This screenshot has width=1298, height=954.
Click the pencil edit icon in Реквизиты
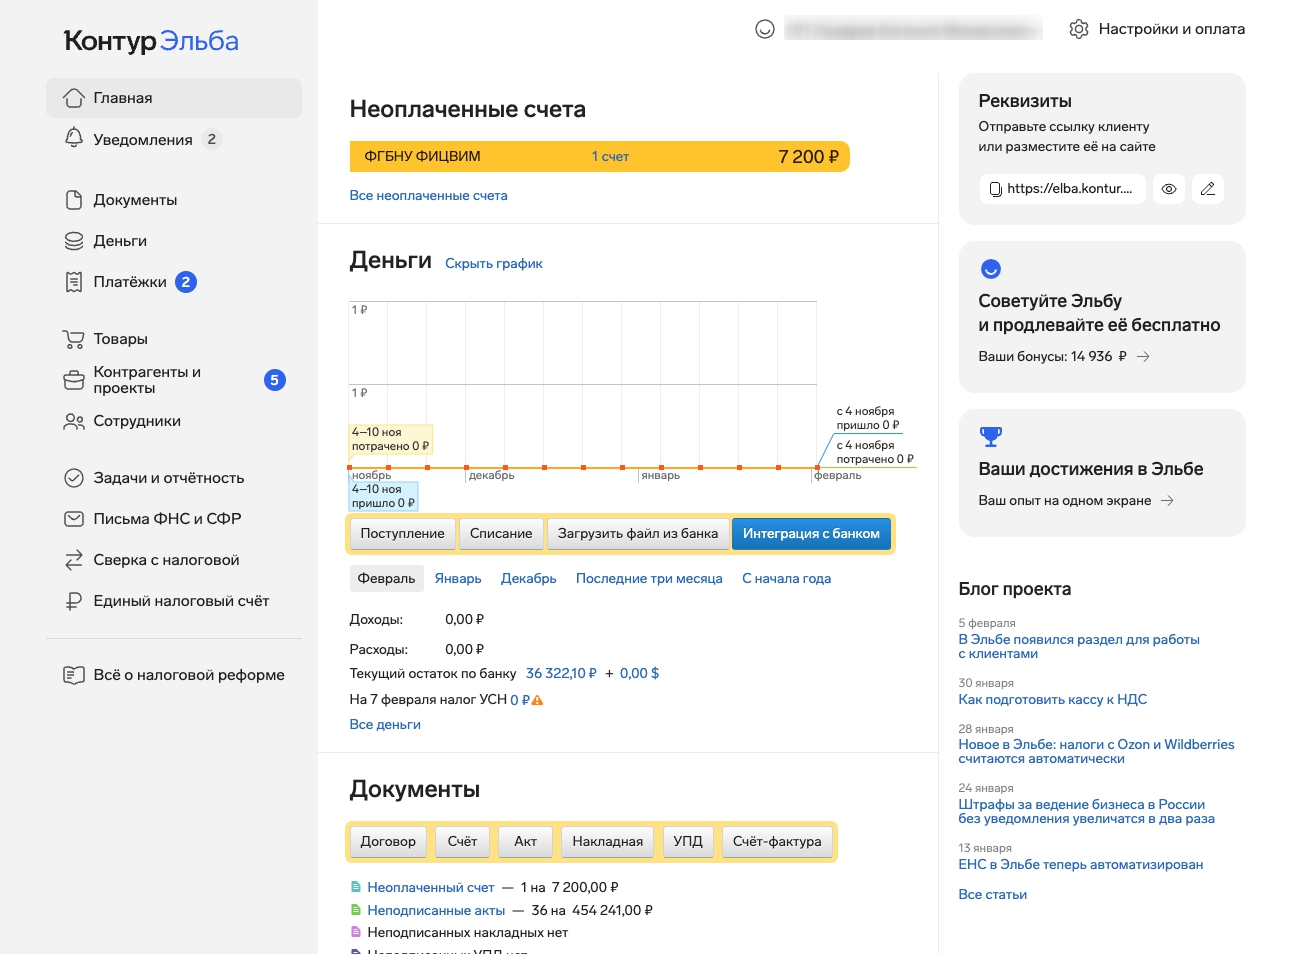coord(1207,189)
